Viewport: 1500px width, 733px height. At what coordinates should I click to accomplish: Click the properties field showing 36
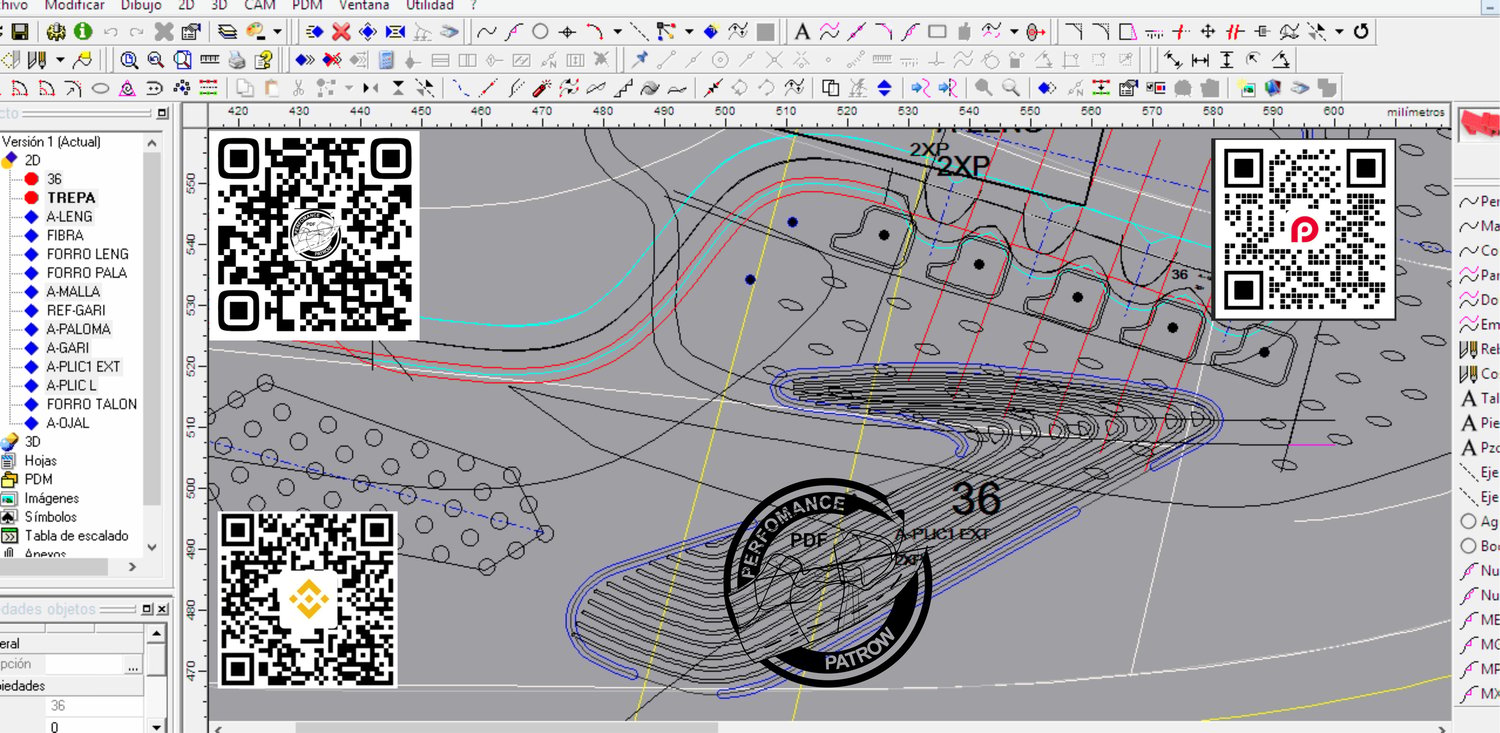tap(94, 706)
